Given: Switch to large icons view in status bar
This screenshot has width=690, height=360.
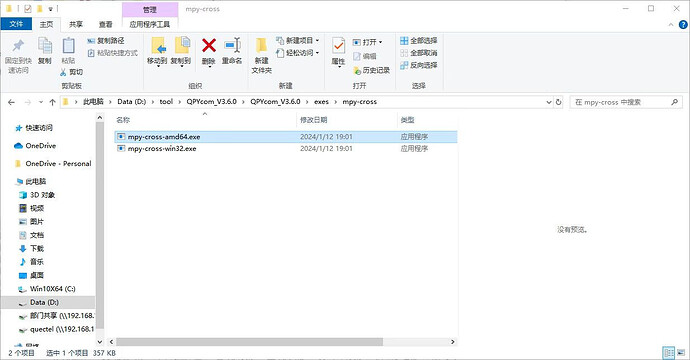Looking at the screenshot, I should (682, 353).
